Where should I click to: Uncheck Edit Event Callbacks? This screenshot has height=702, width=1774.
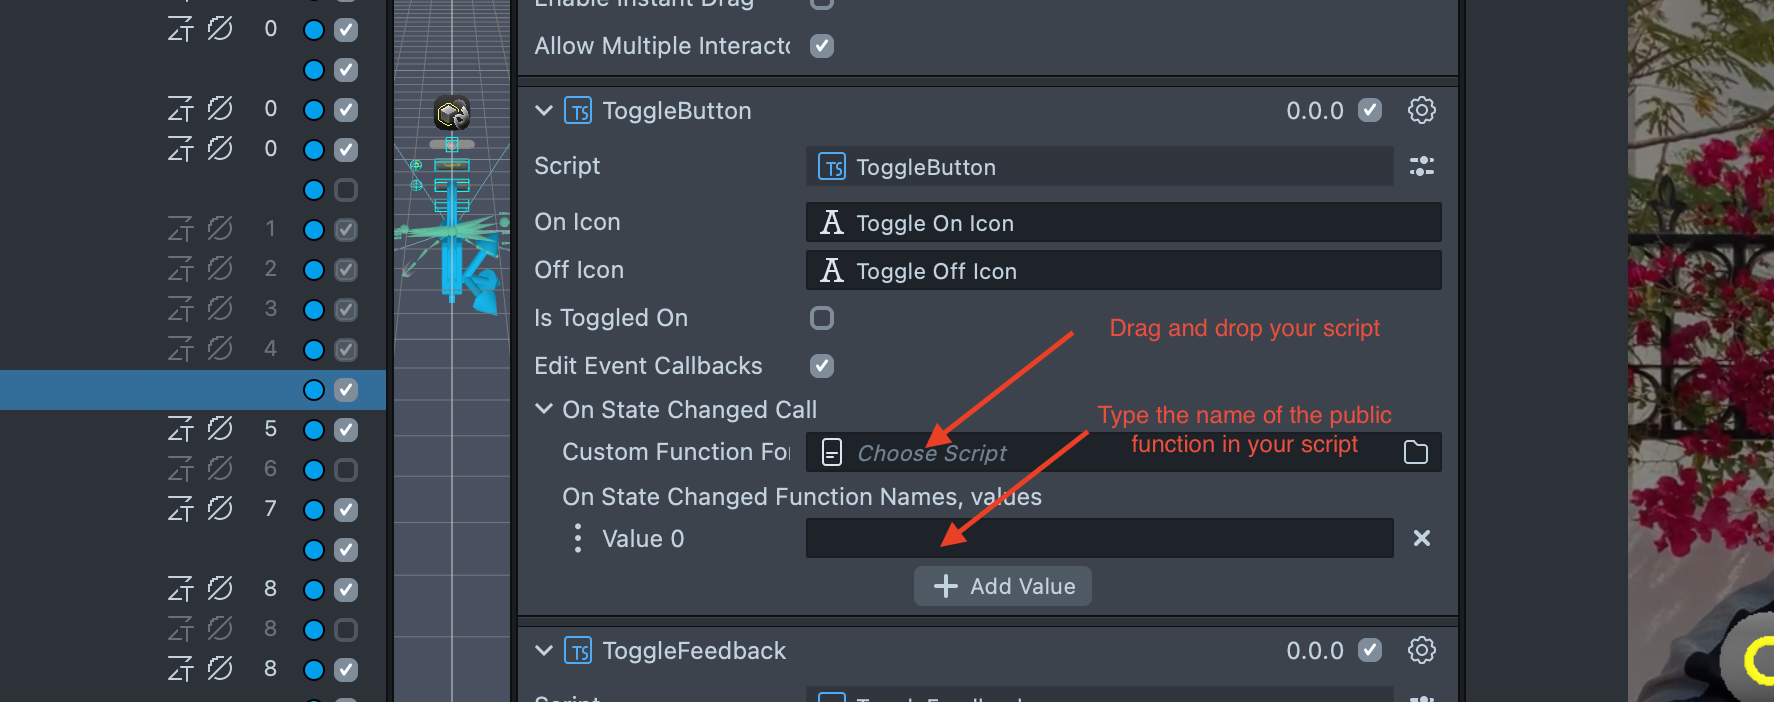[x=822, y=366]
